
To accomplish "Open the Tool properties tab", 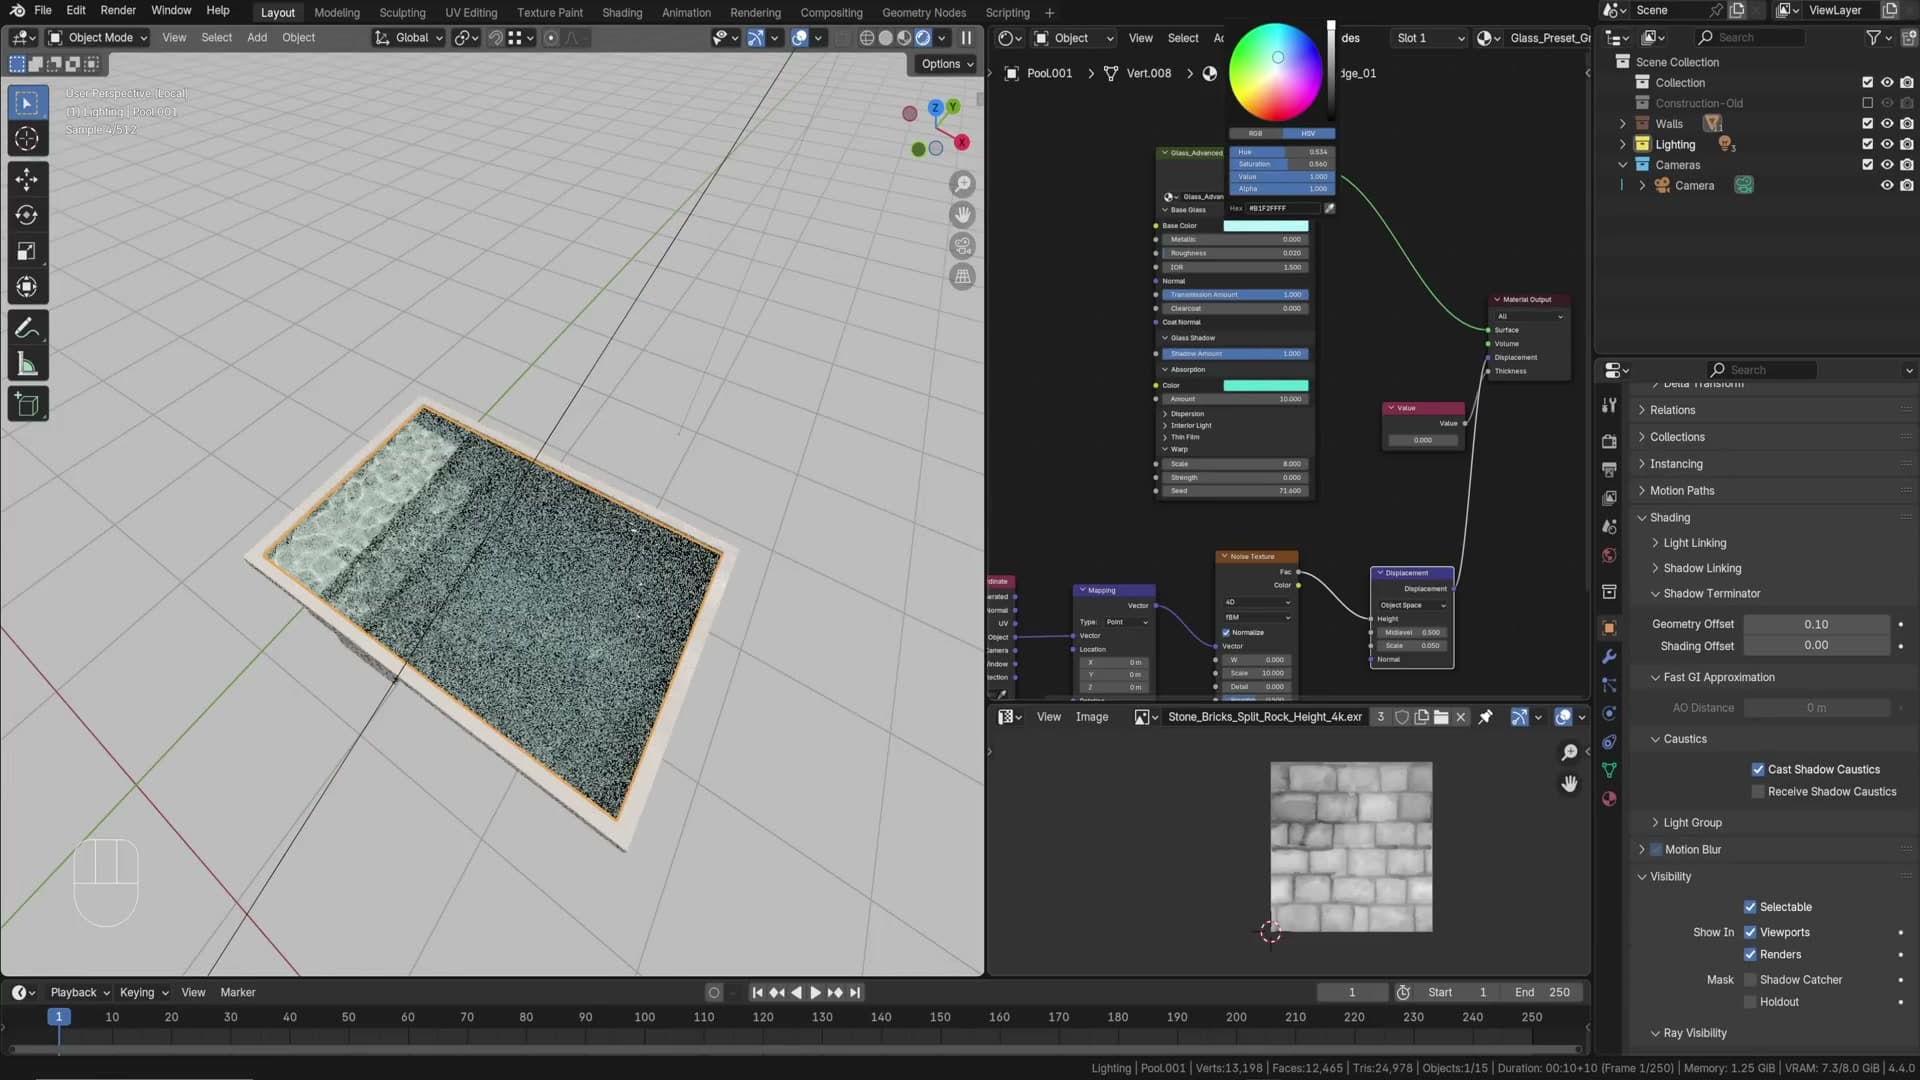I will coord(1609,405).
